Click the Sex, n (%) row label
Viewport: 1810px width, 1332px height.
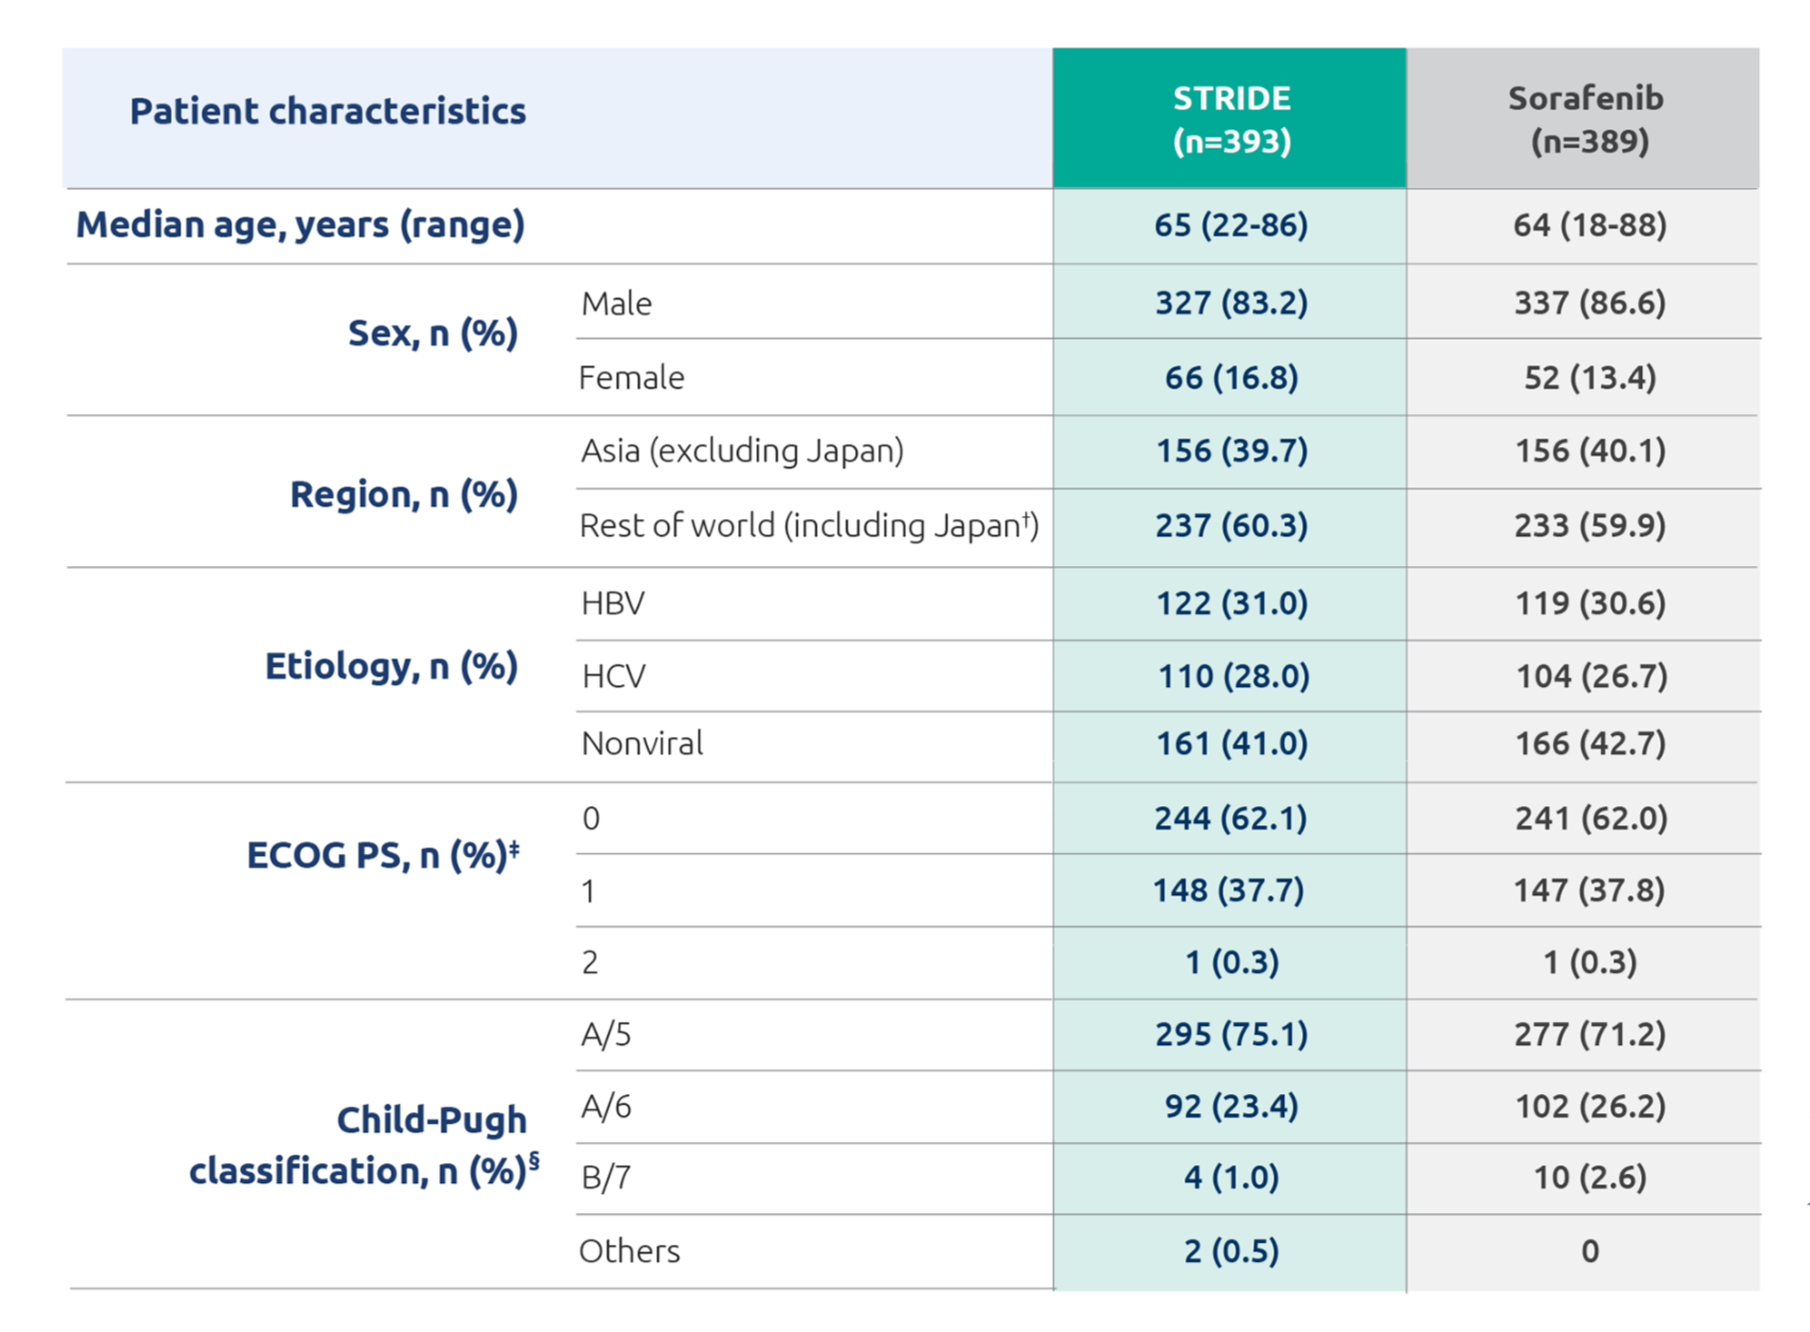(433, 333)
